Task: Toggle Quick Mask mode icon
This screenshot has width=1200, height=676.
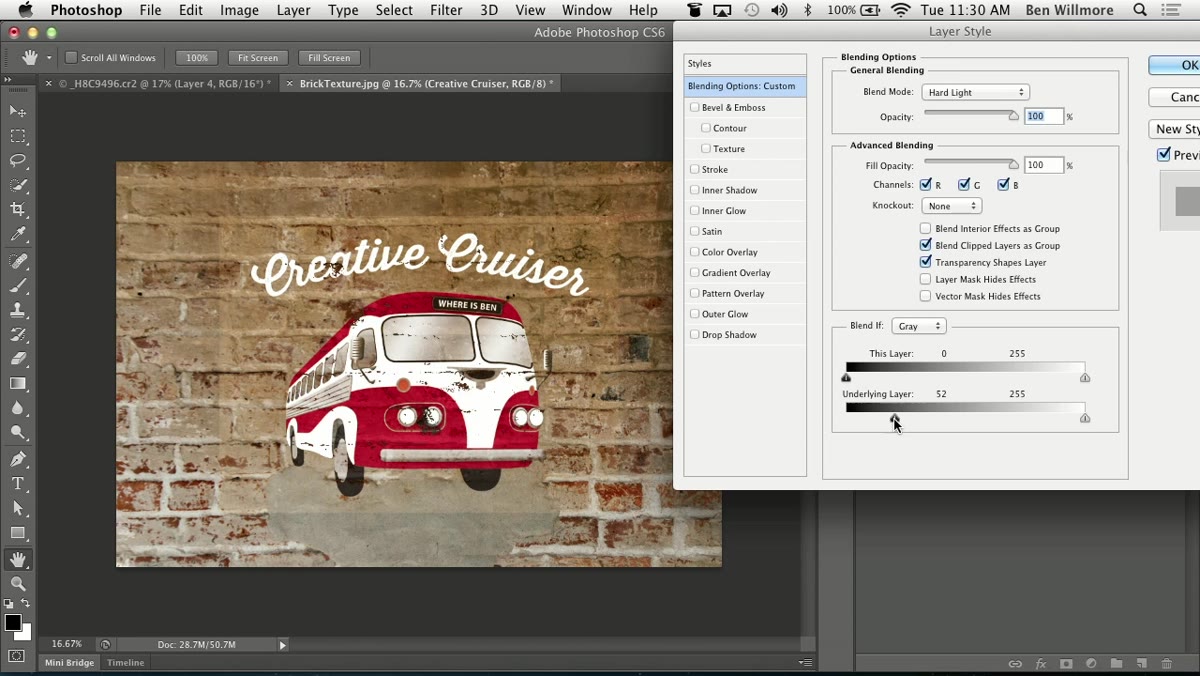Action: (17, 657)
